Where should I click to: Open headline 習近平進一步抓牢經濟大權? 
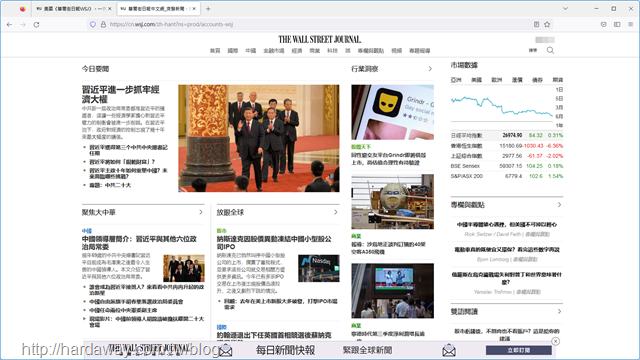click(x=120, y=94)
